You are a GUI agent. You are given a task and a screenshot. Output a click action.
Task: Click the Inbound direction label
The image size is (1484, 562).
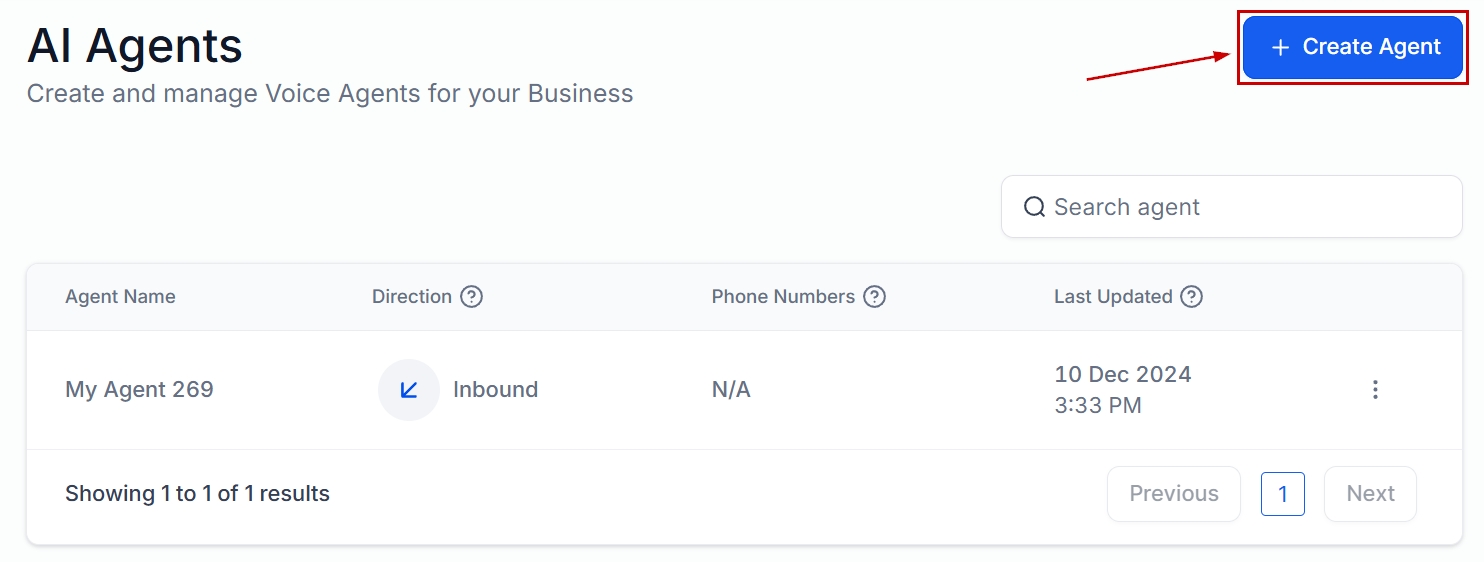[x=495, y=390]
